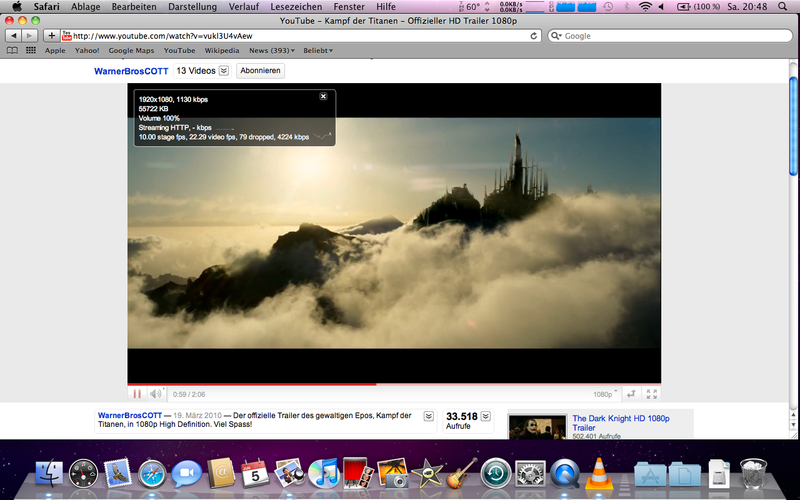Open WarnerBrosCOTT channel link at top
The image size is (800, 500).
[x=131, y=71]
